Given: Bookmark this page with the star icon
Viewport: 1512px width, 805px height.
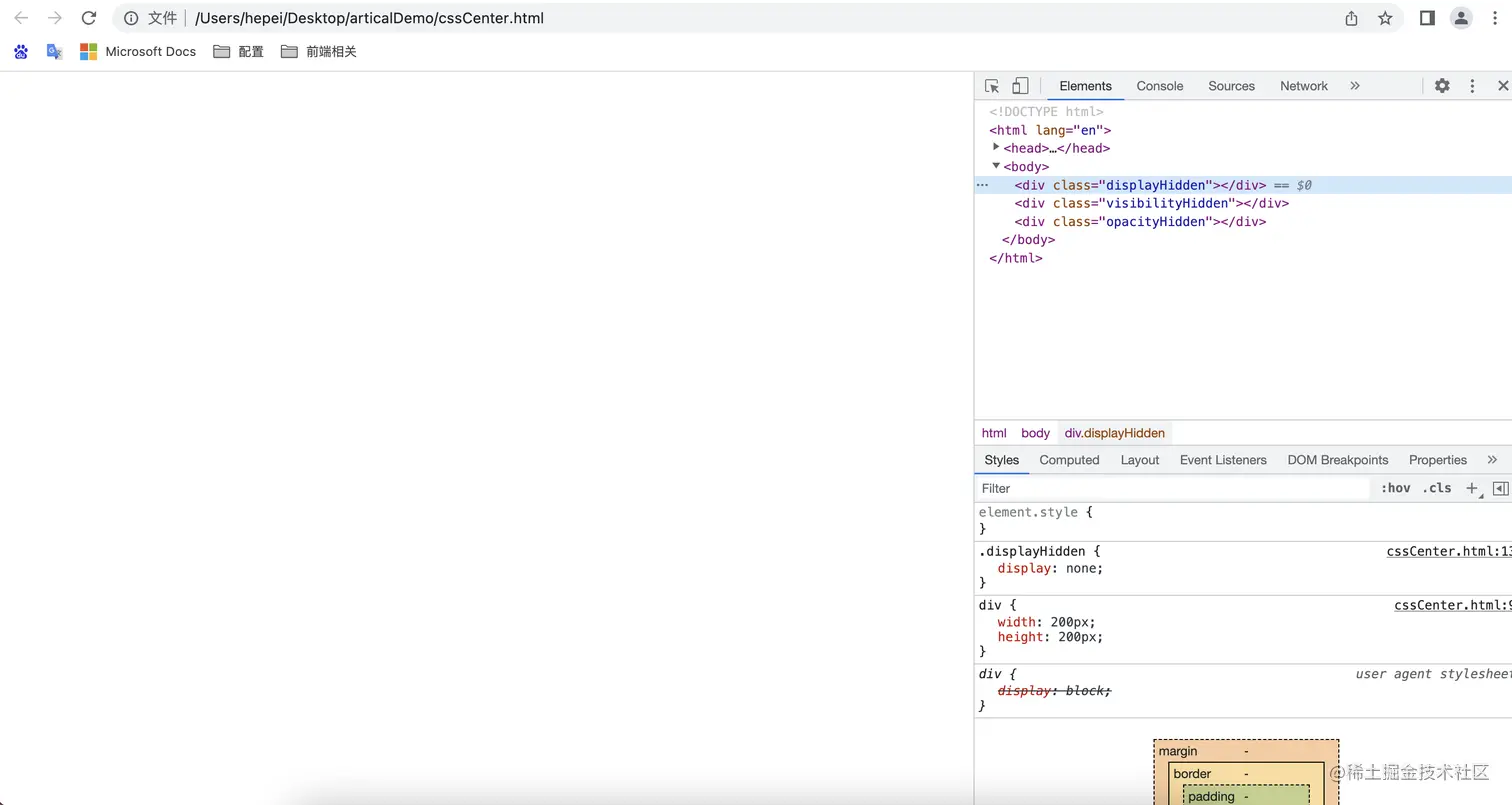Looking at the screenshot, I should (1385, 18).
